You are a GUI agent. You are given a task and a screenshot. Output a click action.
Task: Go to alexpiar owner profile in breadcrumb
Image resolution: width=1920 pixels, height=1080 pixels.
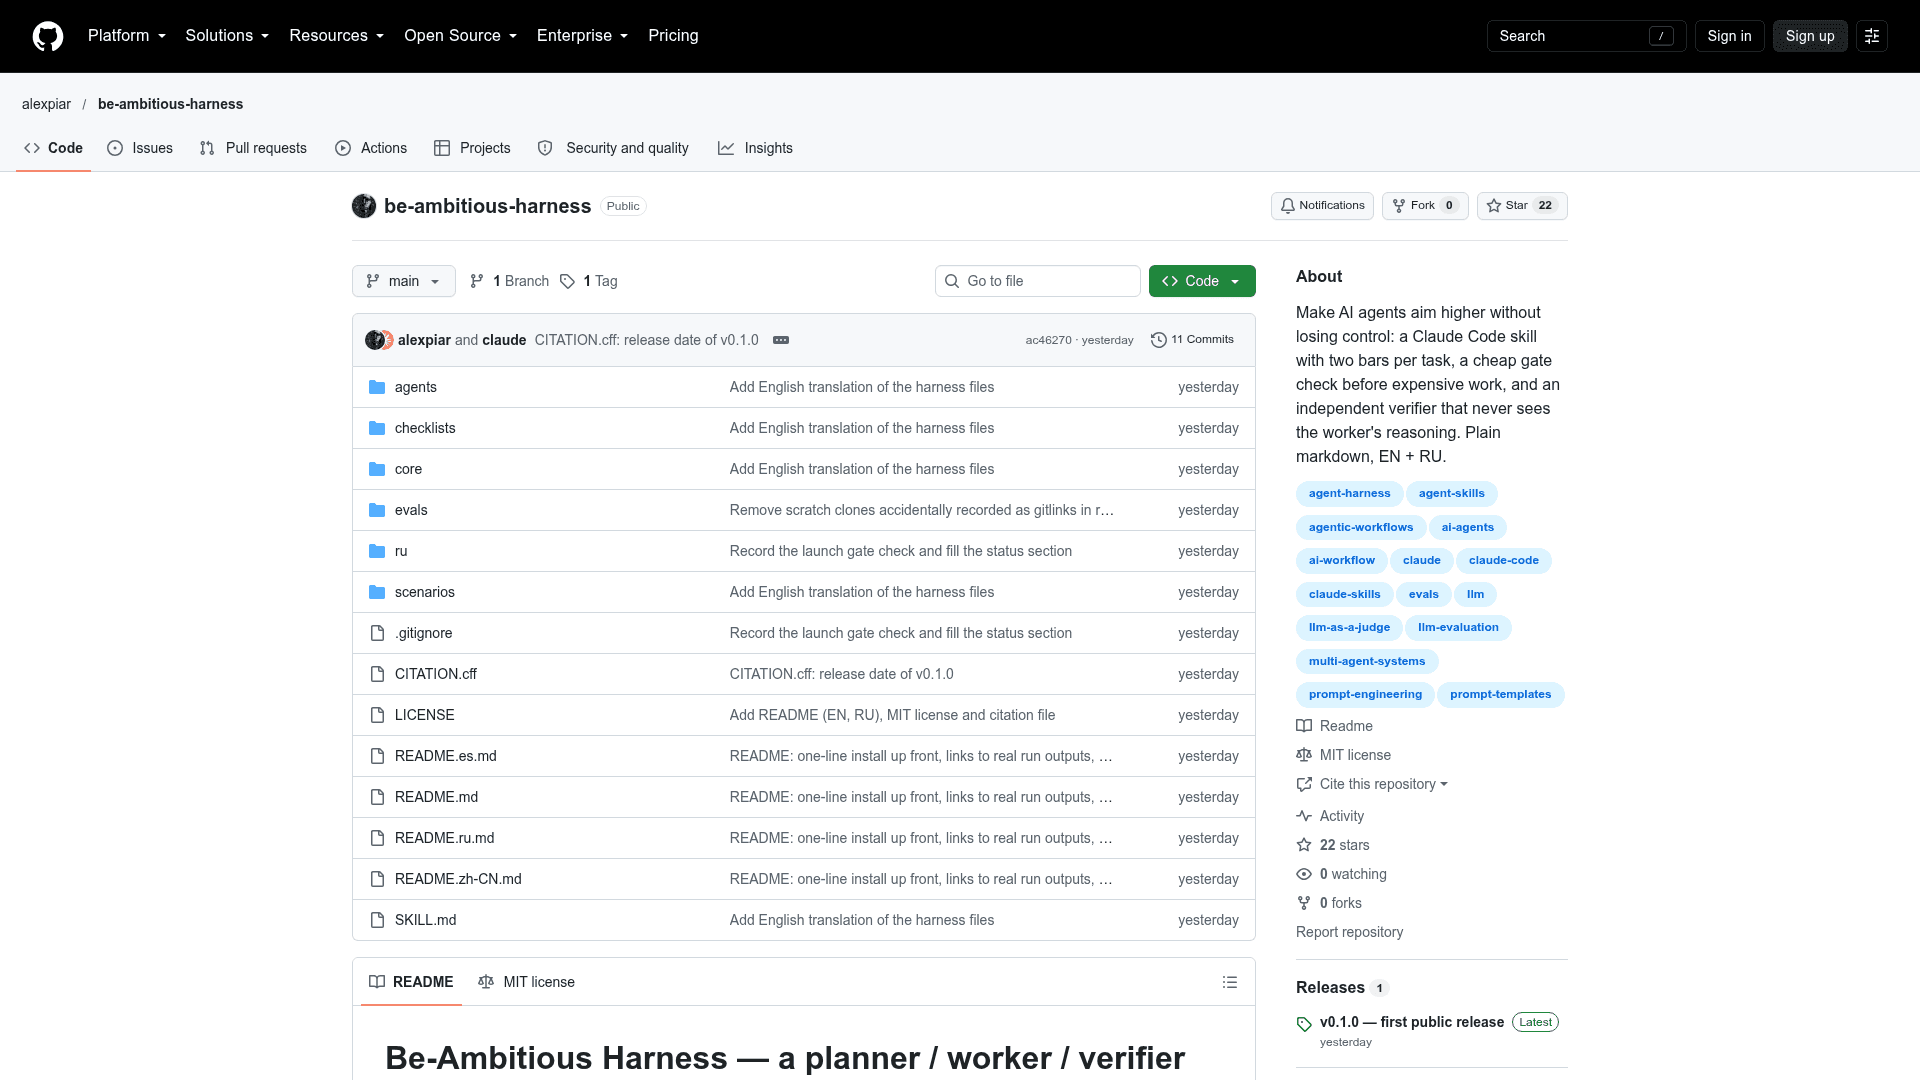(46, 104)
